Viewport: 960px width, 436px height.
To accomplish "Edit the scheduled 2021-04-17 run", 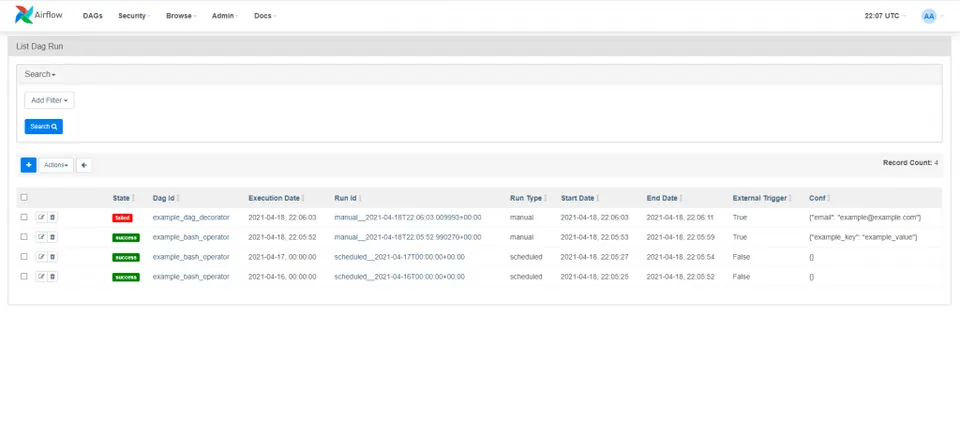I will tap(41, 257).
